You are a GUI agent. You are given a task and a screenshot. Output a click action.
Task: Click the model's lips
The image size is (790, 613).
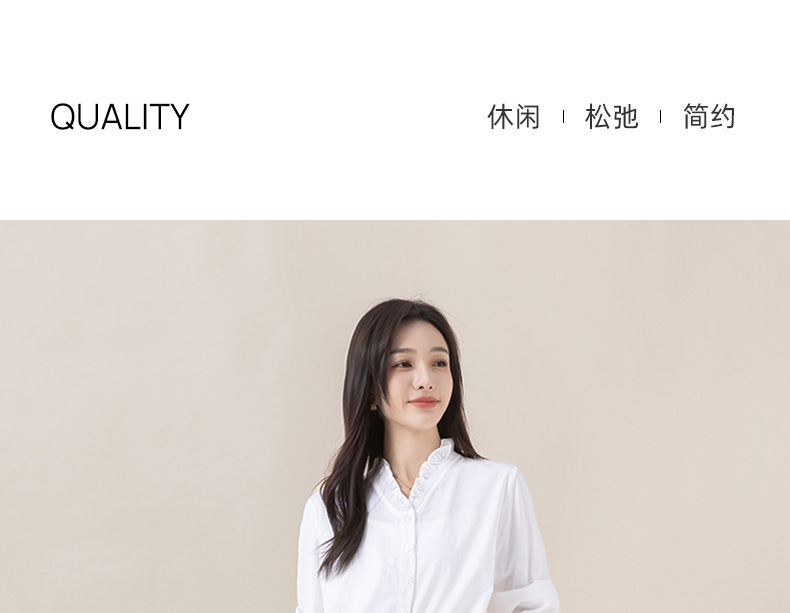tap(423, 402)
